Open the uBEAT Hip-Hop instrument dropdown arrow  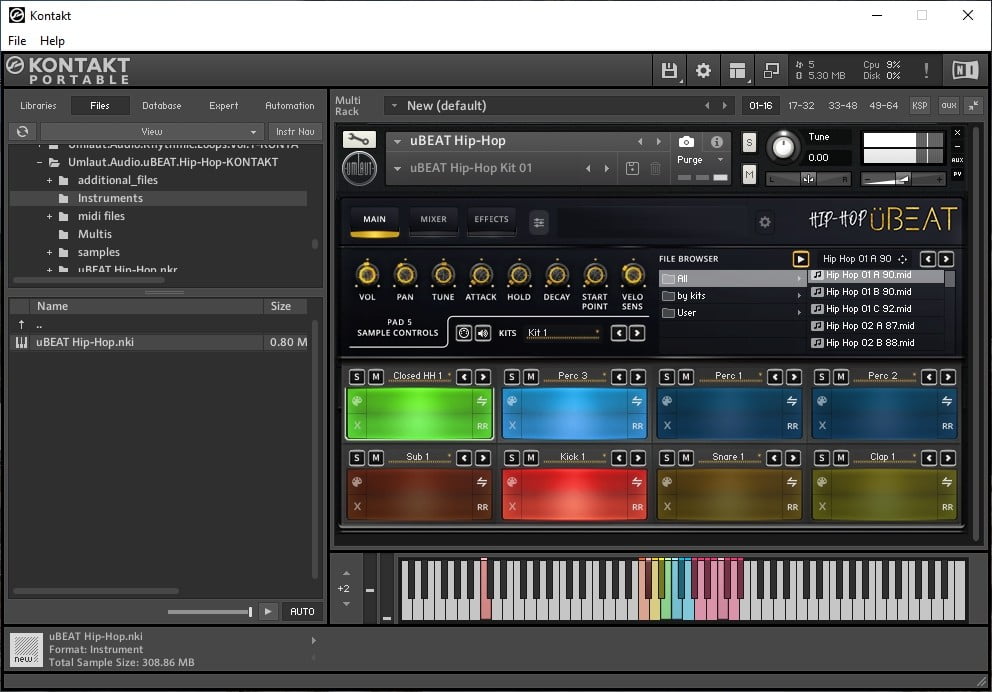point(397,142)
